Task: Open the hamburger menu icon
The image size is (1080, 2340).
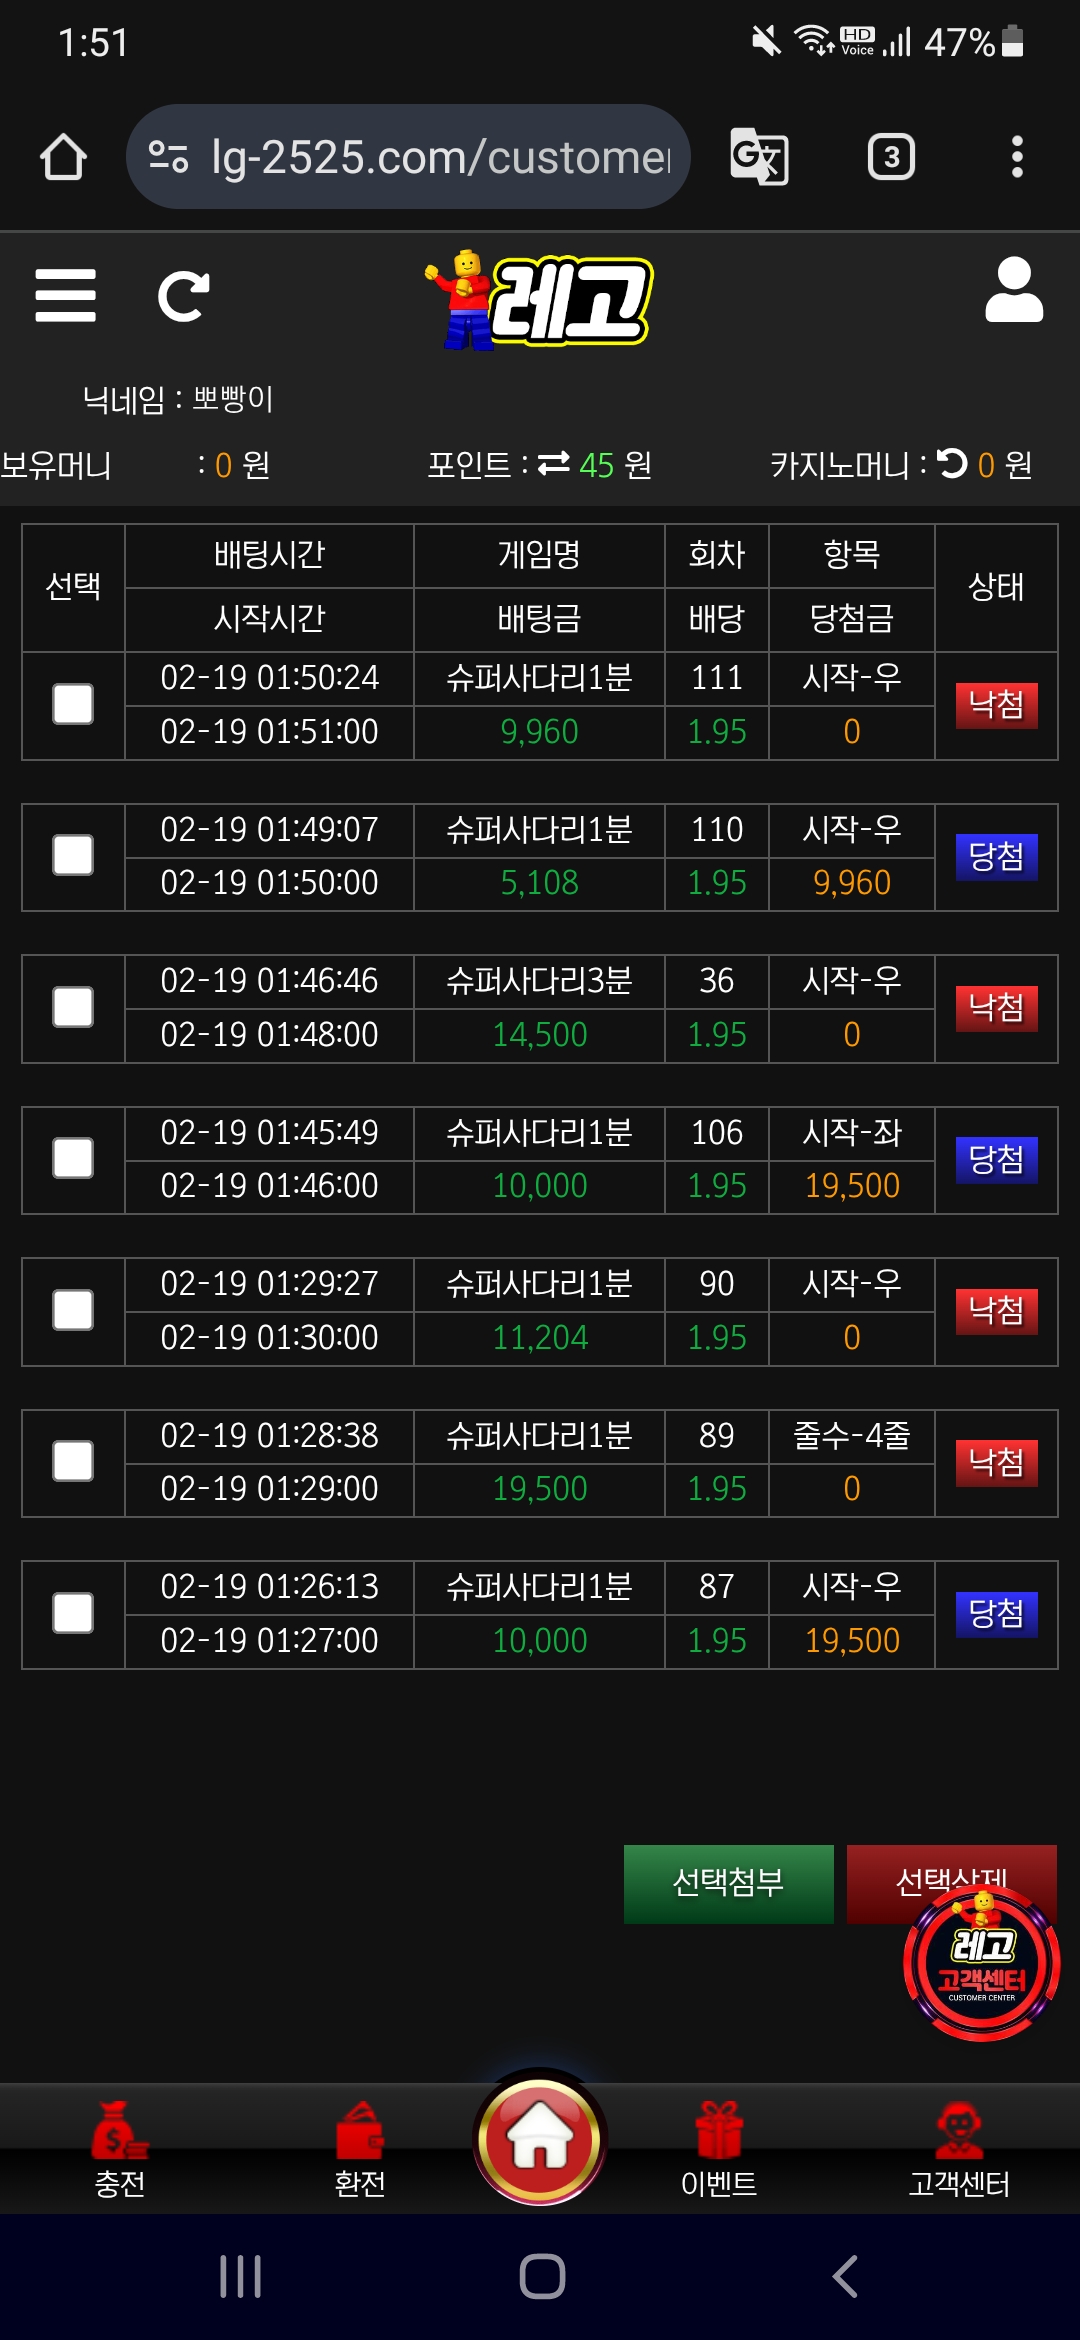Action: 65,296
